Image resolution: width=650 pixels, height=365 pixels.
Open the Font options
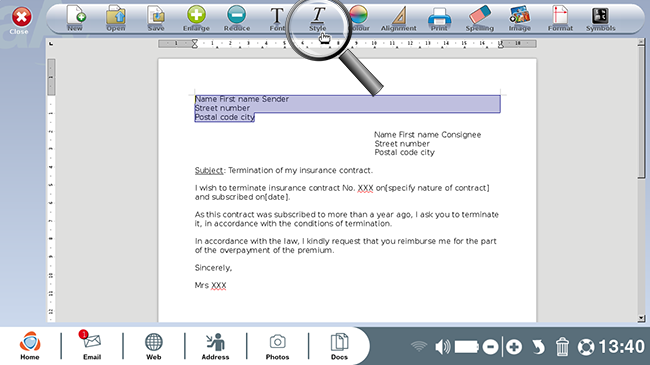[277, 18]
